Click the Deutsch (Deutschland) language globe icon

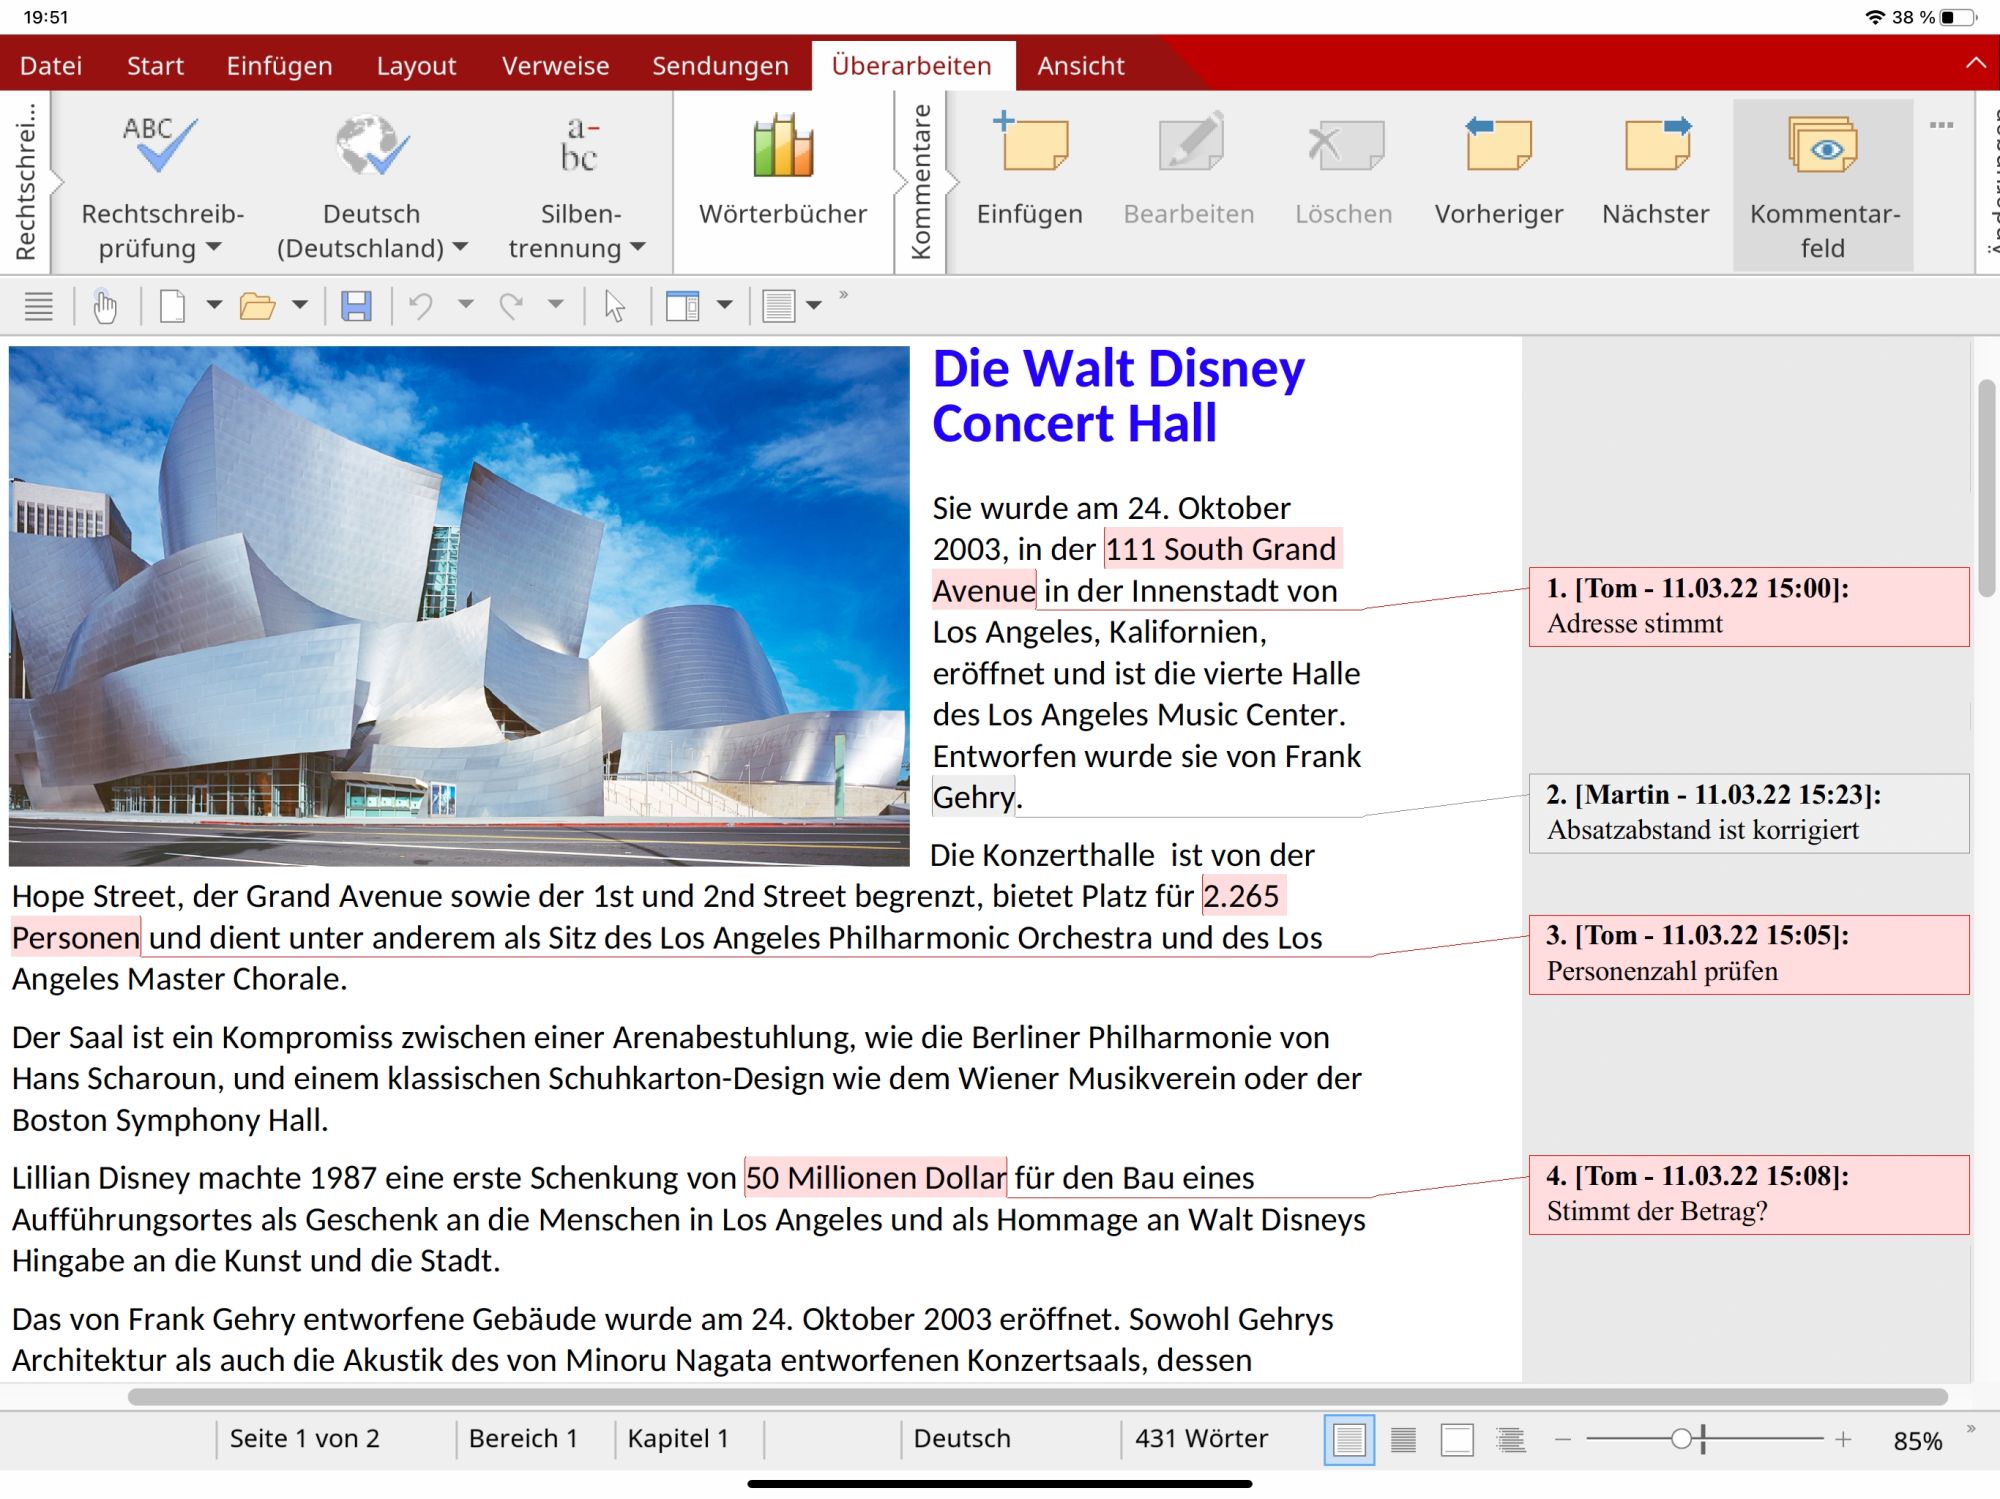371,146
